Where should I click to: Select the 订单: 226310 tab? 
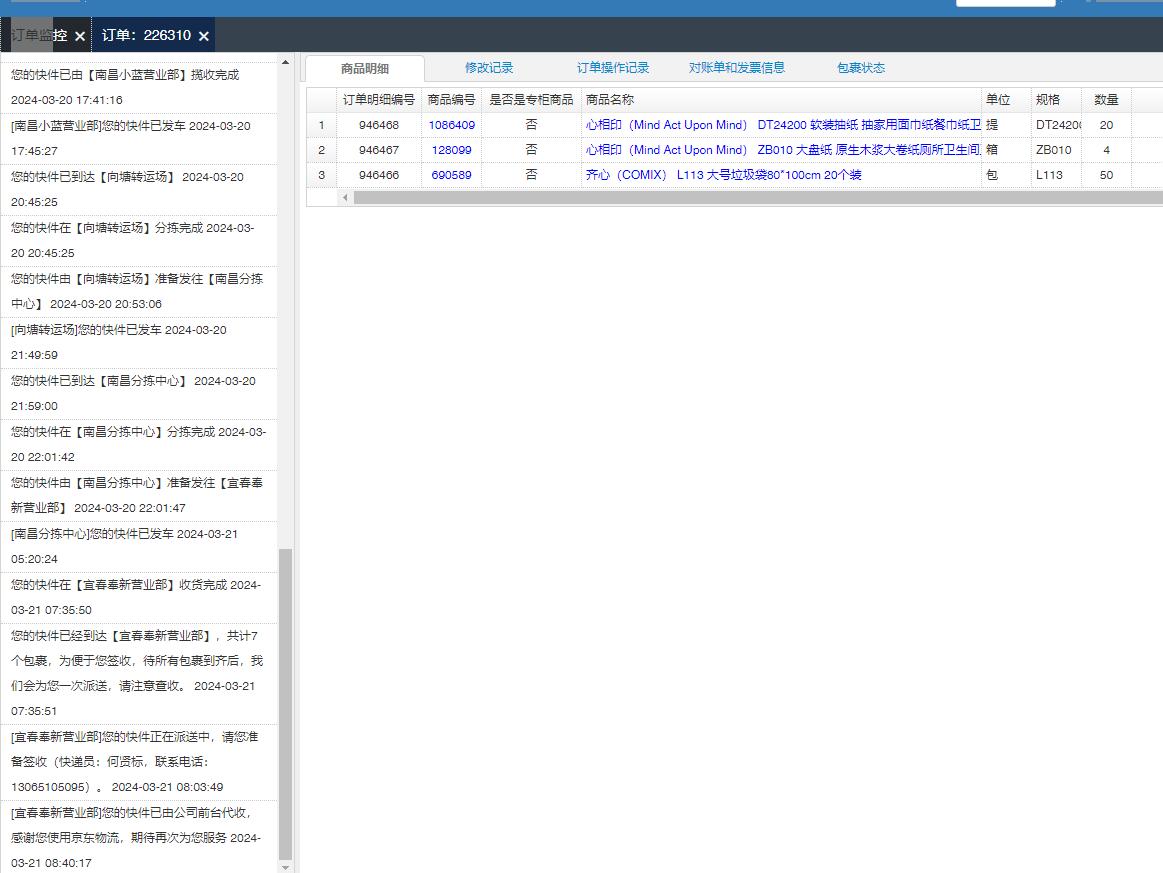pyautogui.click(x=146, y=35)
